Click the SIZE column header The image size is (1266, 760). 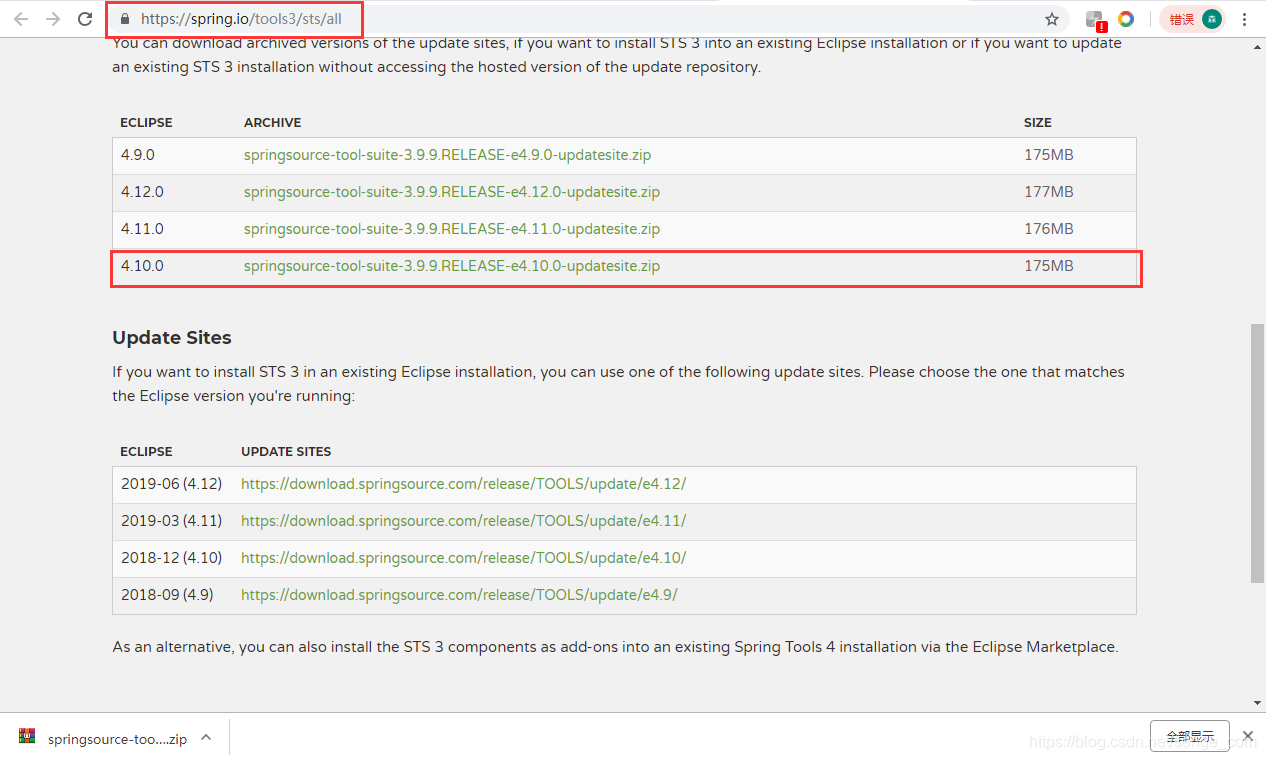(x=1037, y=123)
